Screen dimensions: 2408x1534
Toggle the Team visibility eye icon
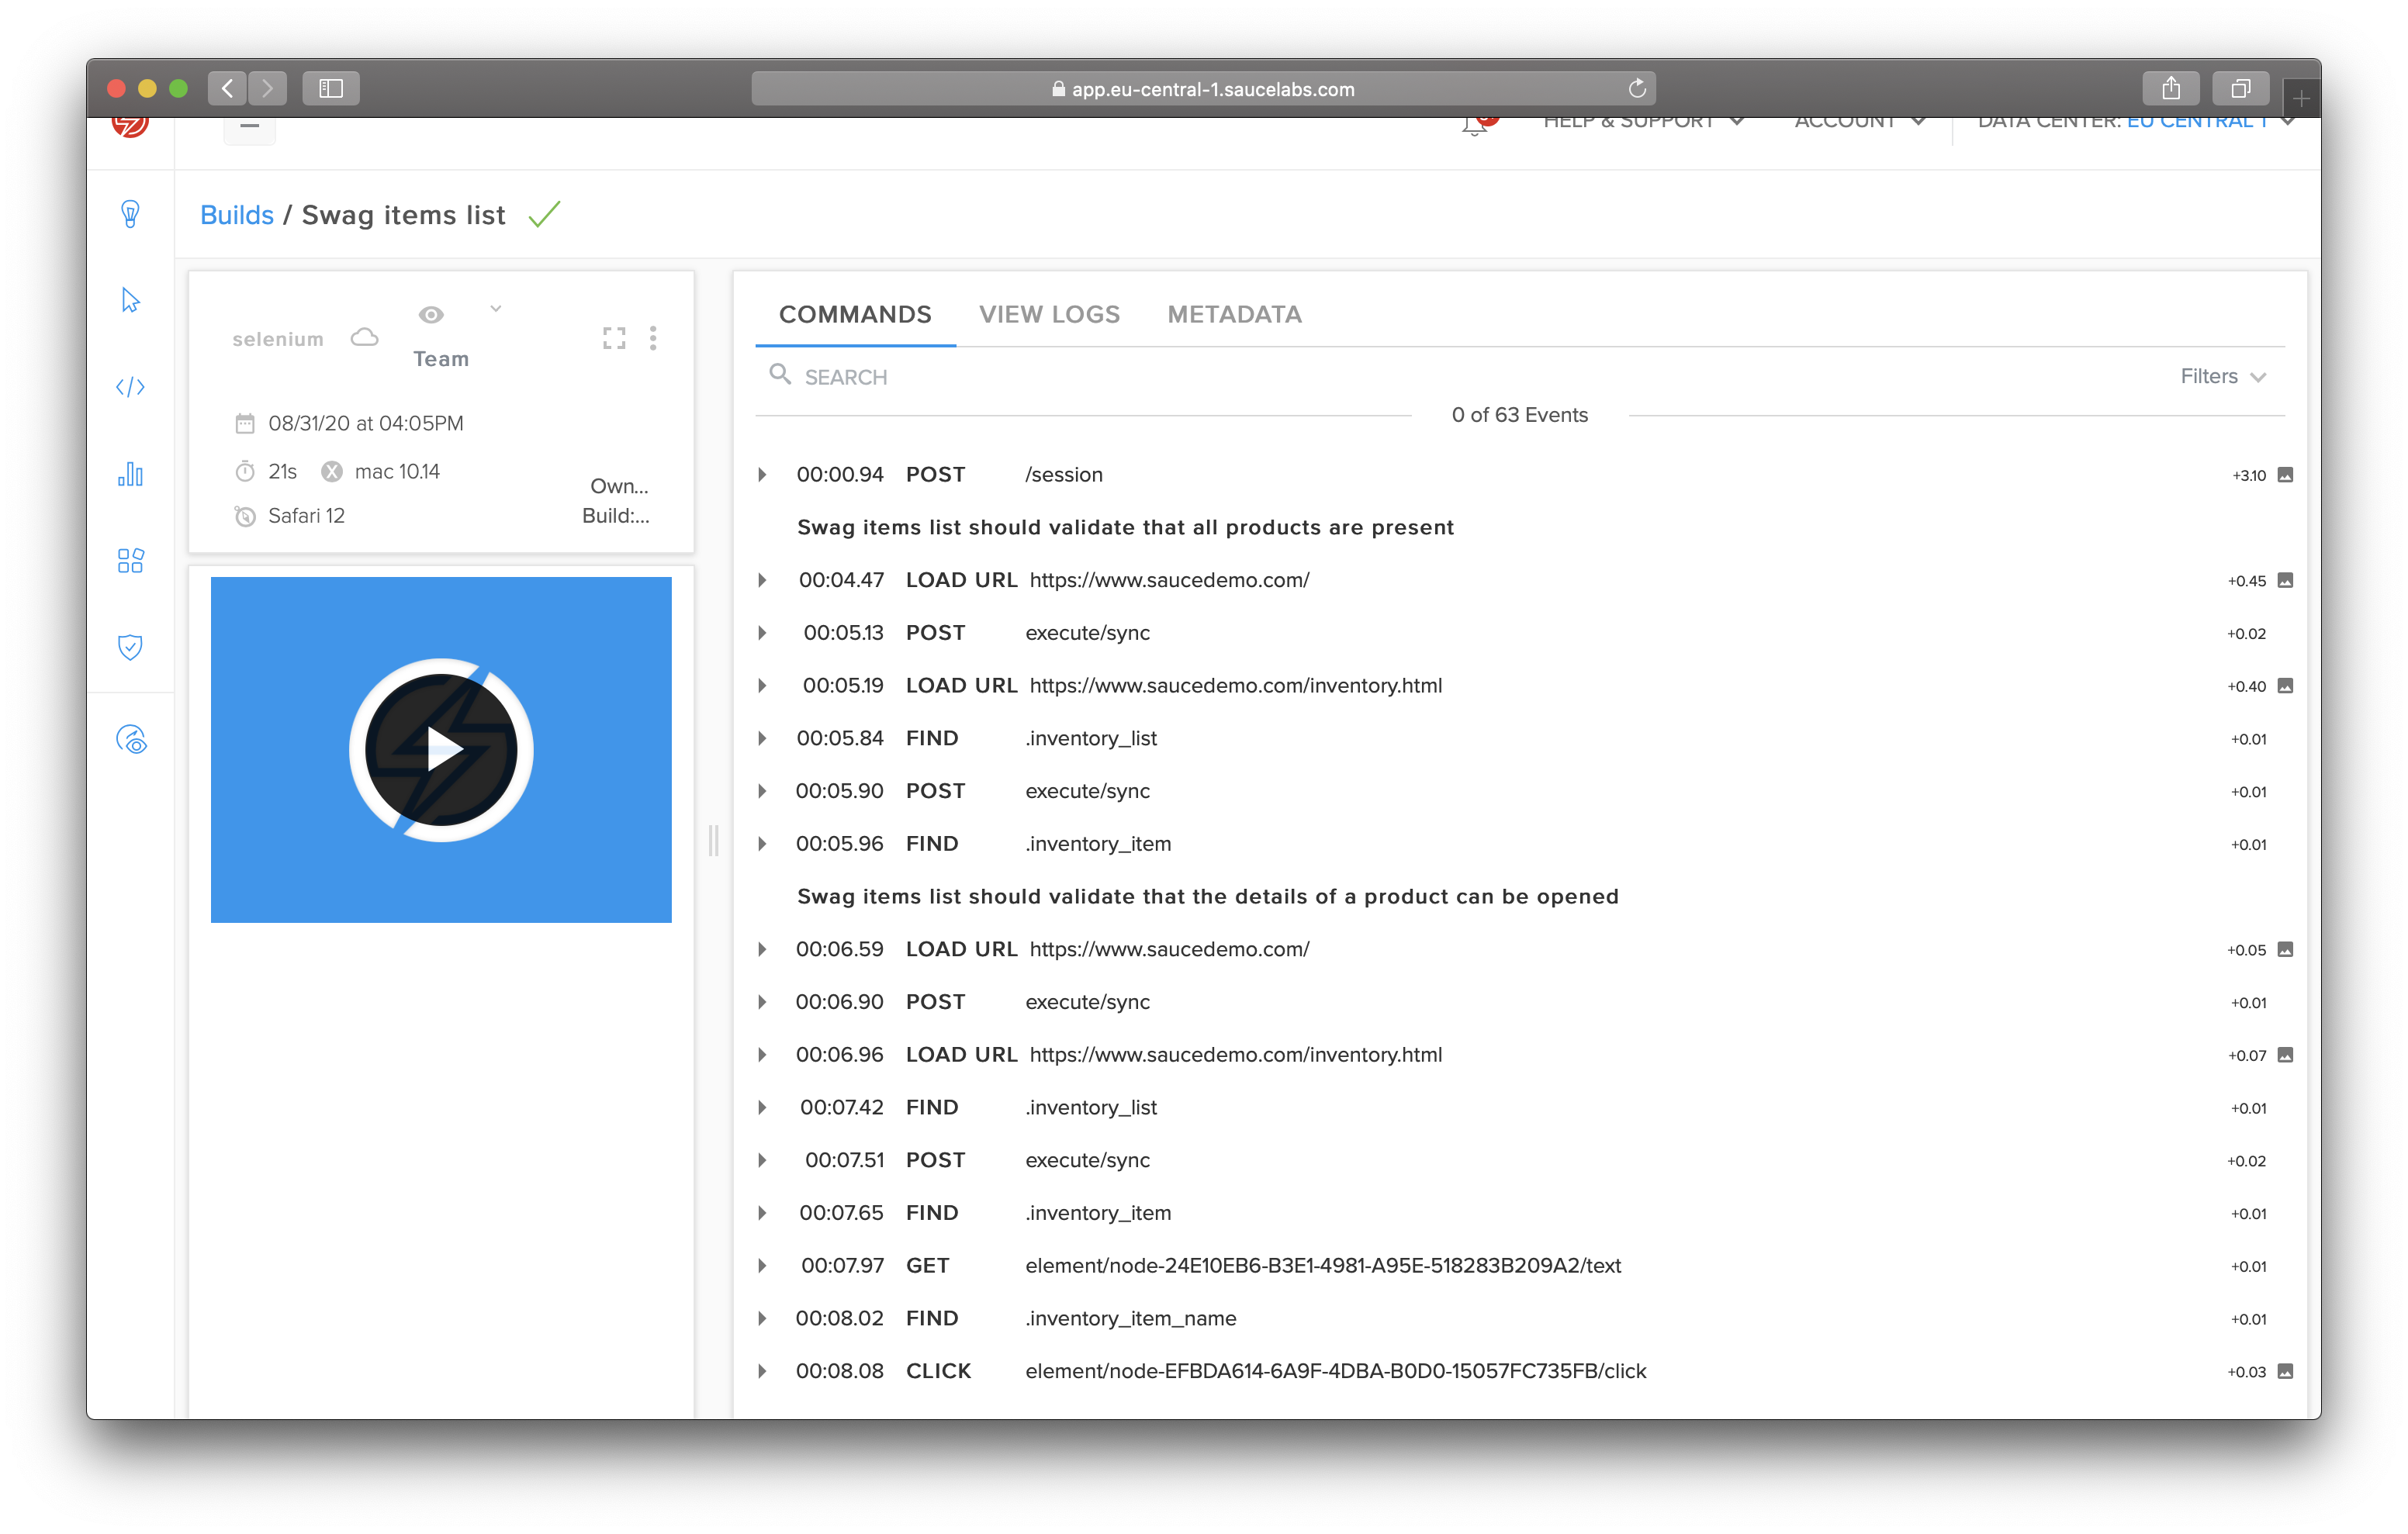click(431, 315)
